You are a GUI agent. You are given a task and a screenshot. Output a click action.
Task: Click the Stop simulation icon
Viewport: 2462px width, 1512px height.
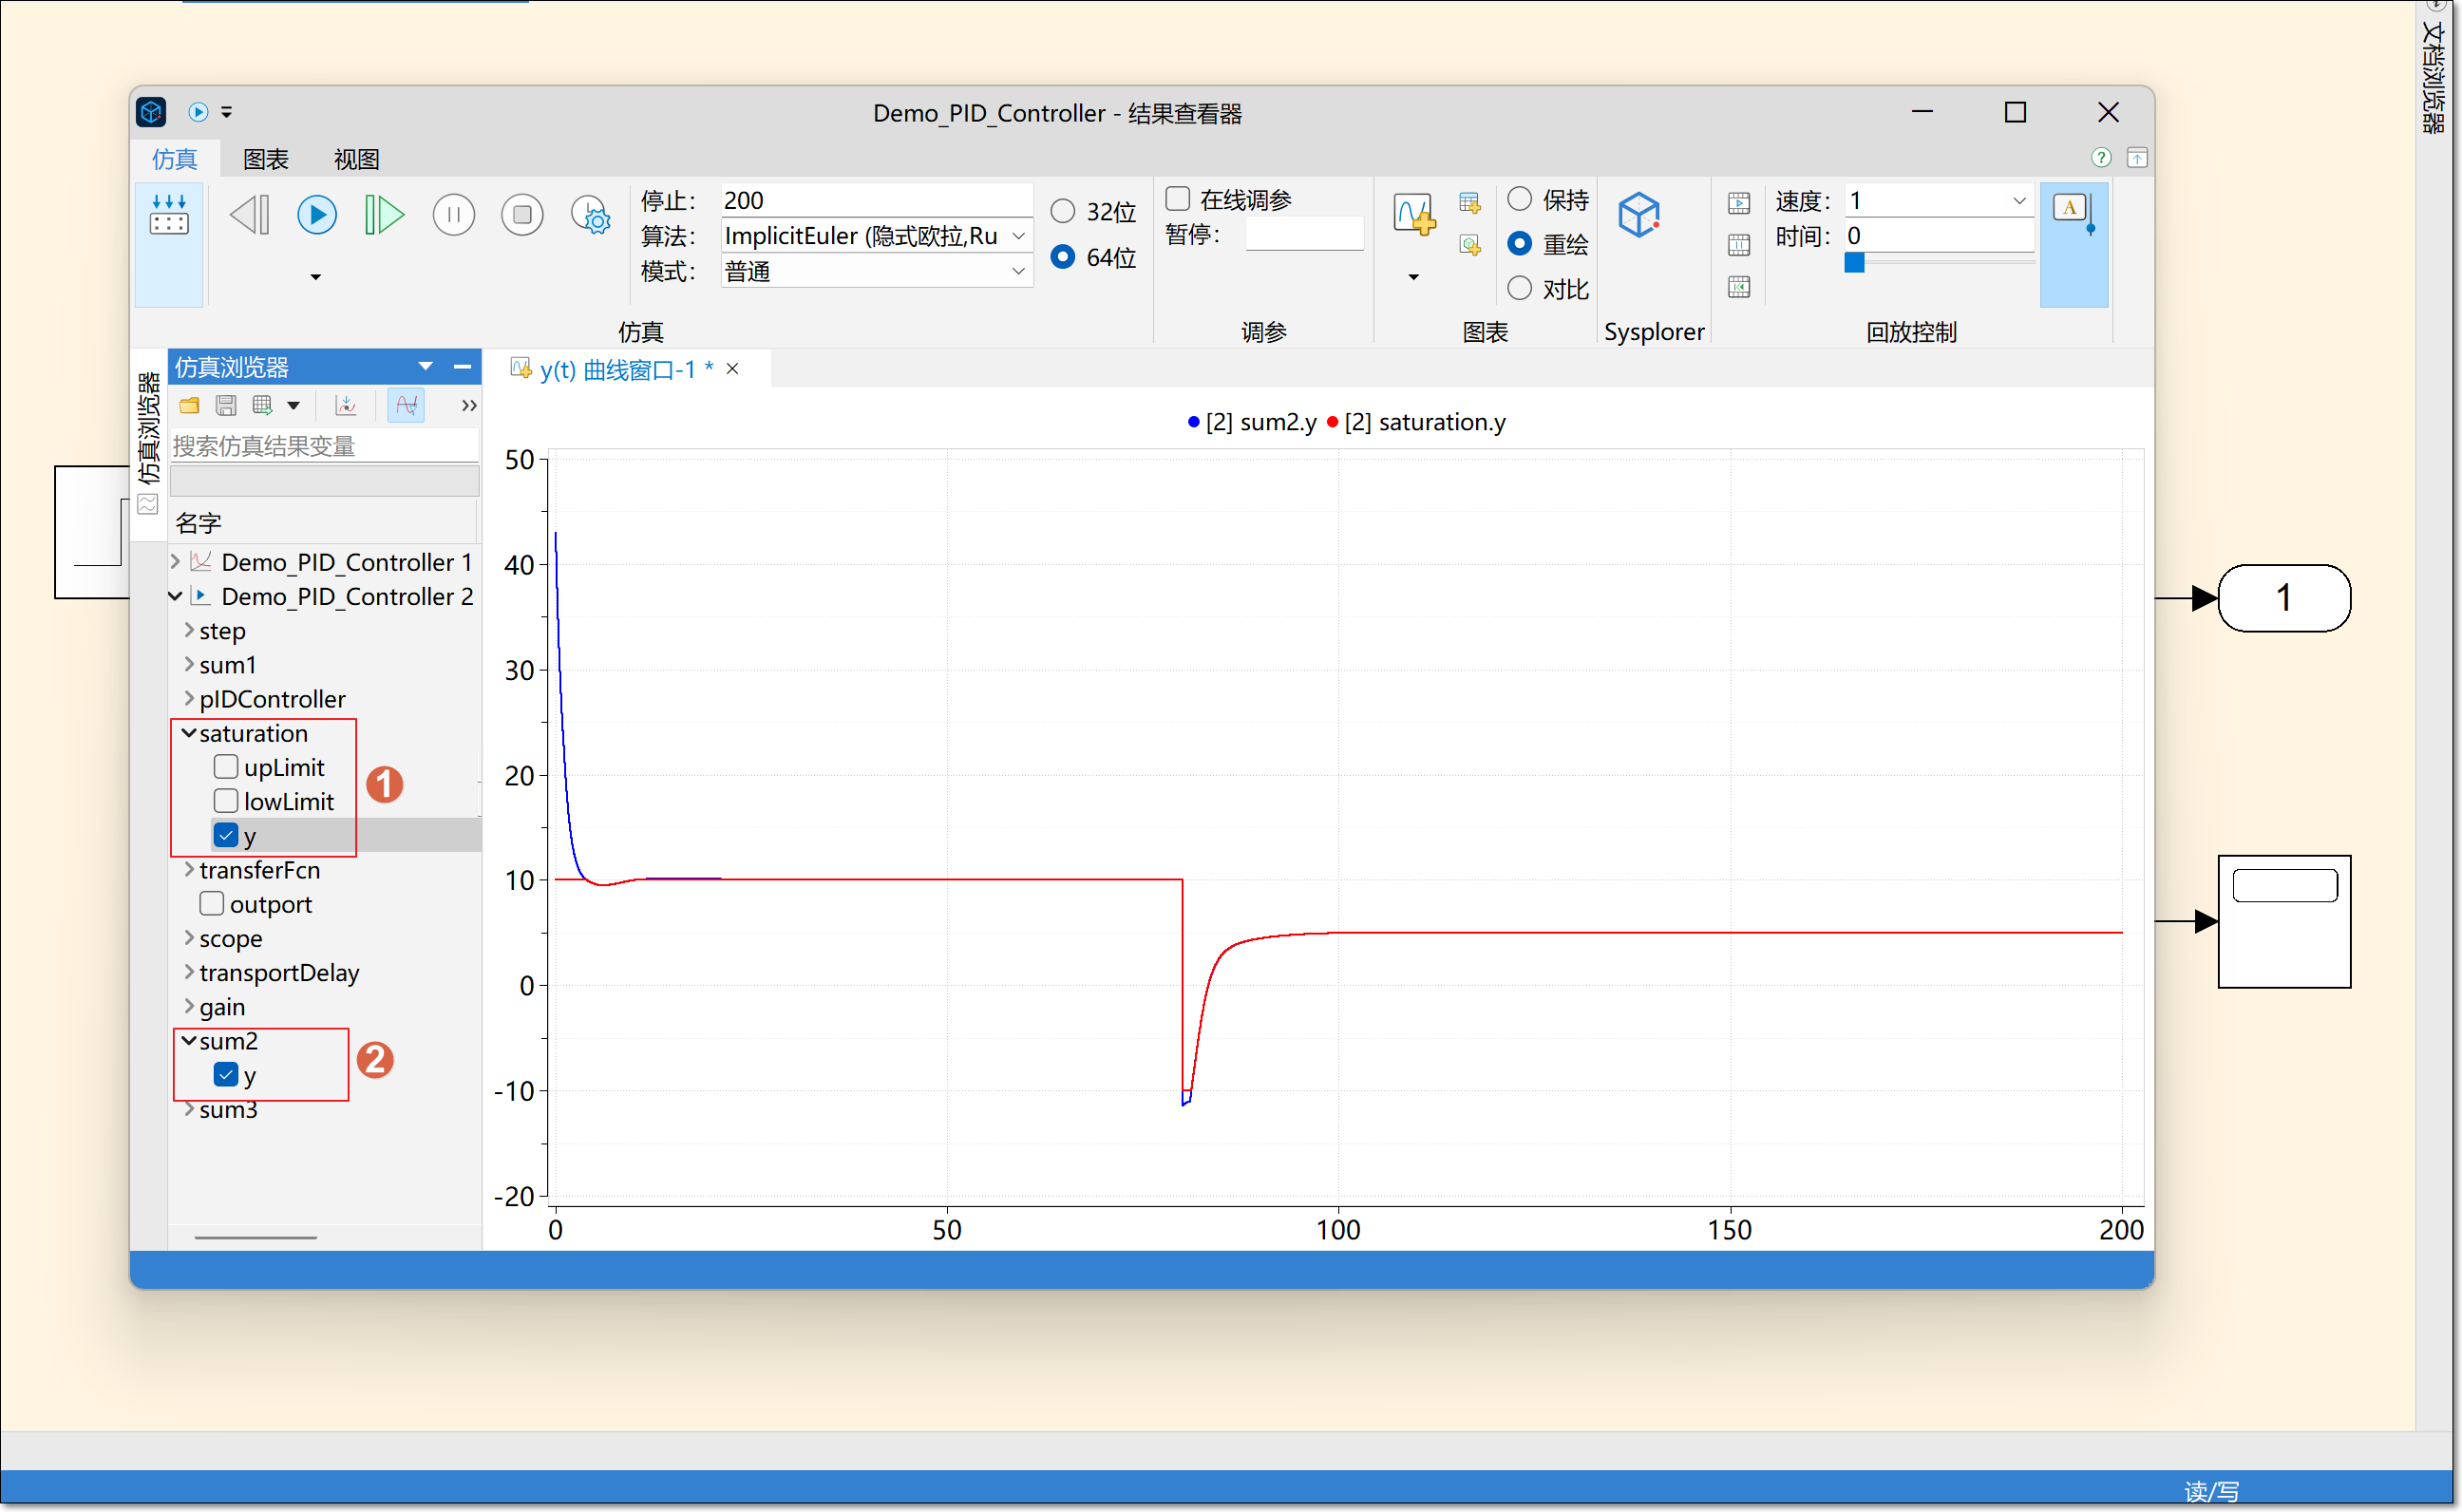[521, 215]
